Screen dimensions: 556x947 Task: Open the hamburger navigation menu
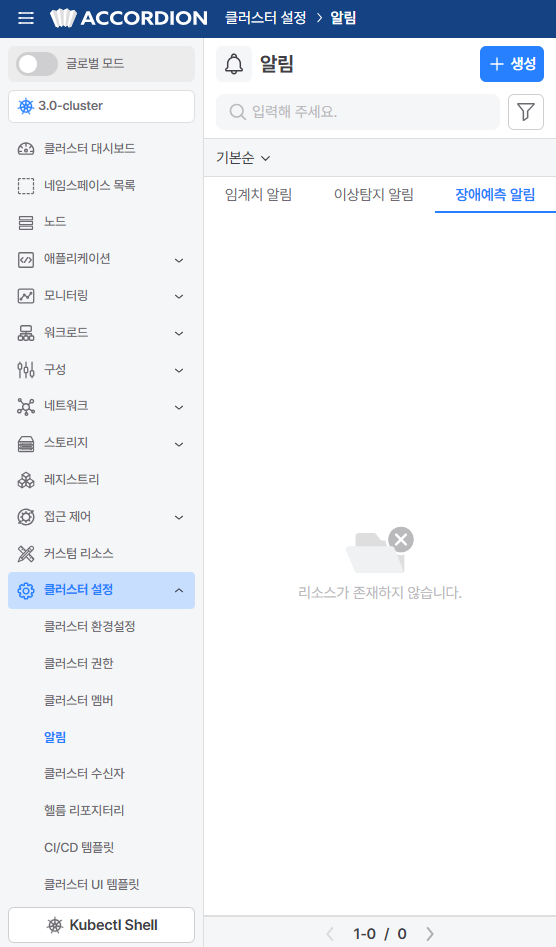[26, 18]
